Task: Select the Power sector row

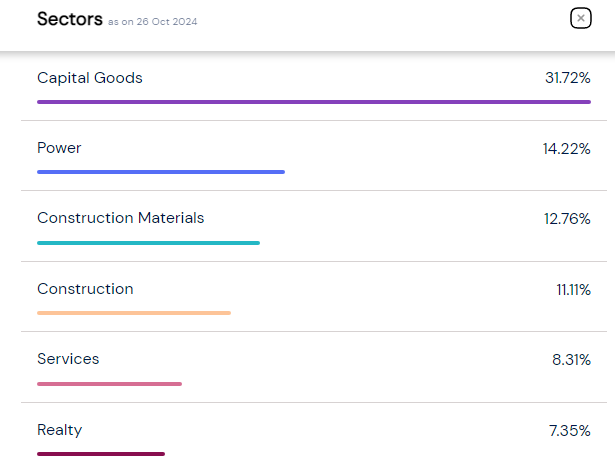Action: tap(59, 148)
